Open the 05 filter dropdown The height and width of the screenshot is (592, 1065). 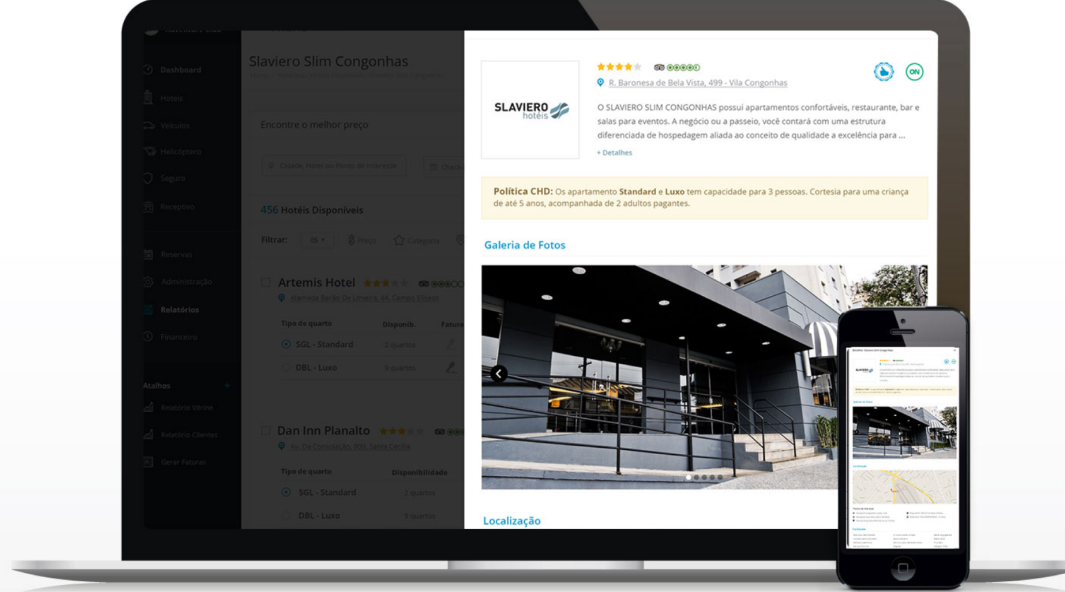(x=316, y=240)
